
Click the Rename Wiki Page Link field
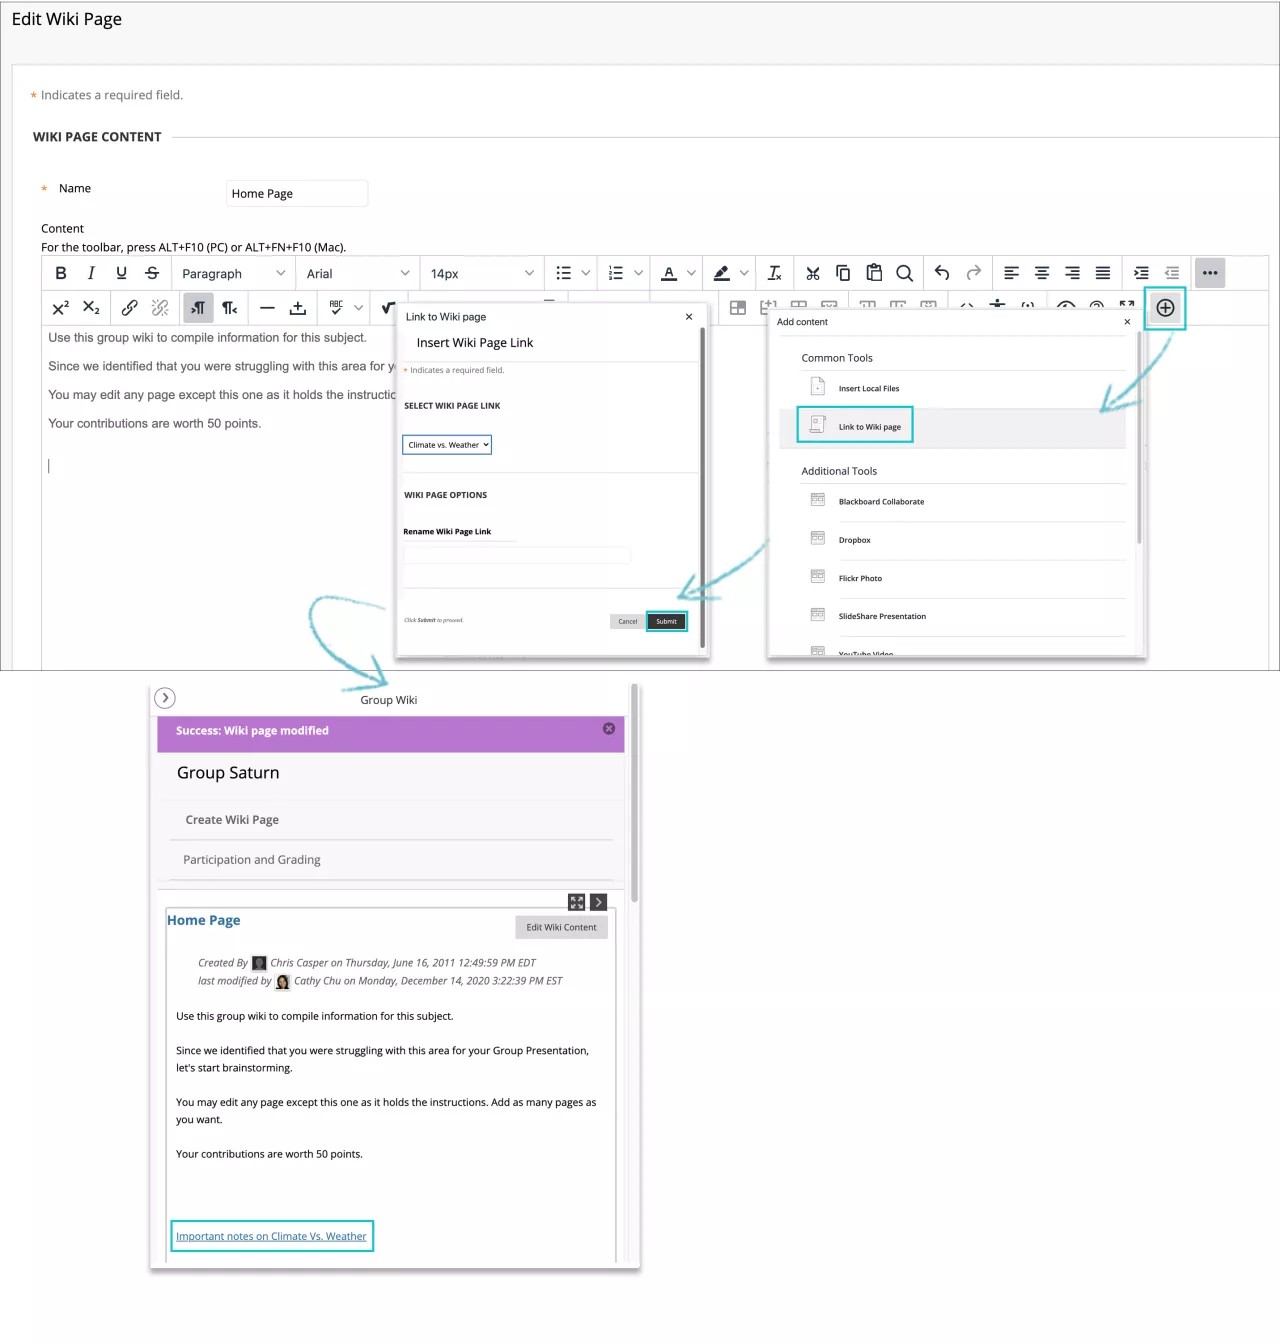tap(516, 555)
